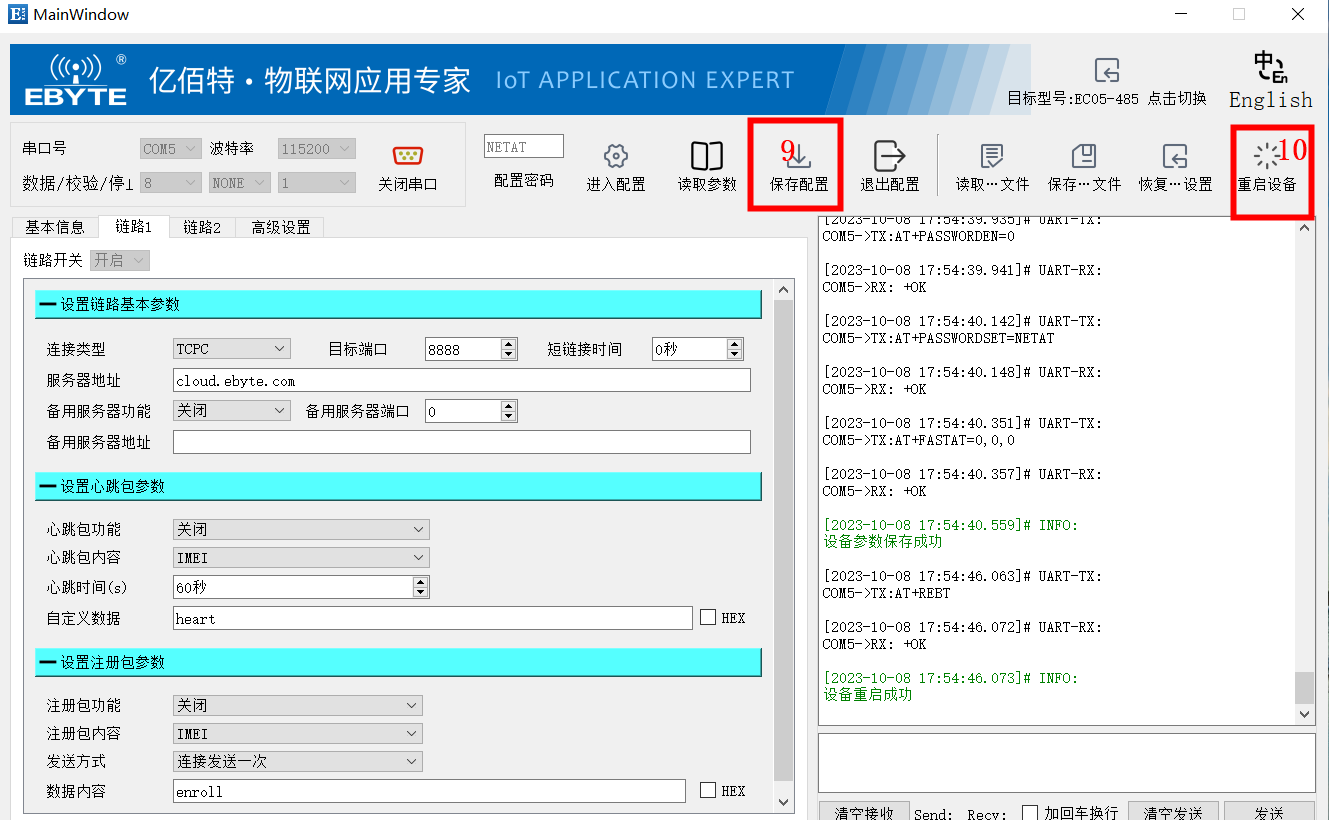Click the 关闭串口 serial port icon
The image size is (1329, 820).
407,156
